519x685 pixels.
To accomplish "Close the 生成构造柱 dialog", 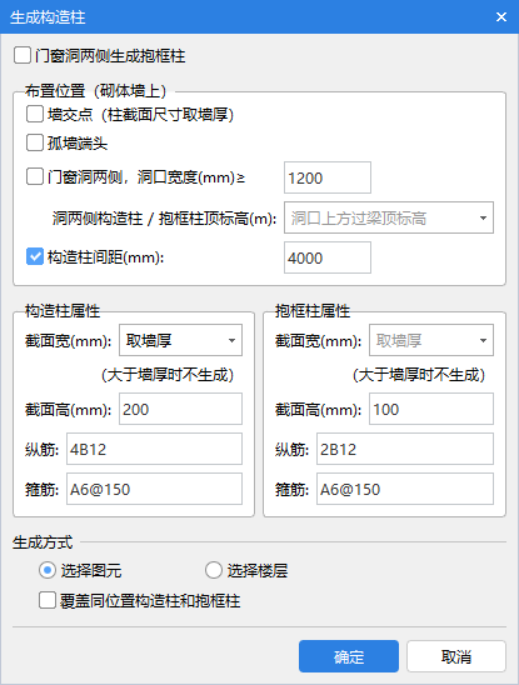I will pyautogui.click(x=501, y=17).
